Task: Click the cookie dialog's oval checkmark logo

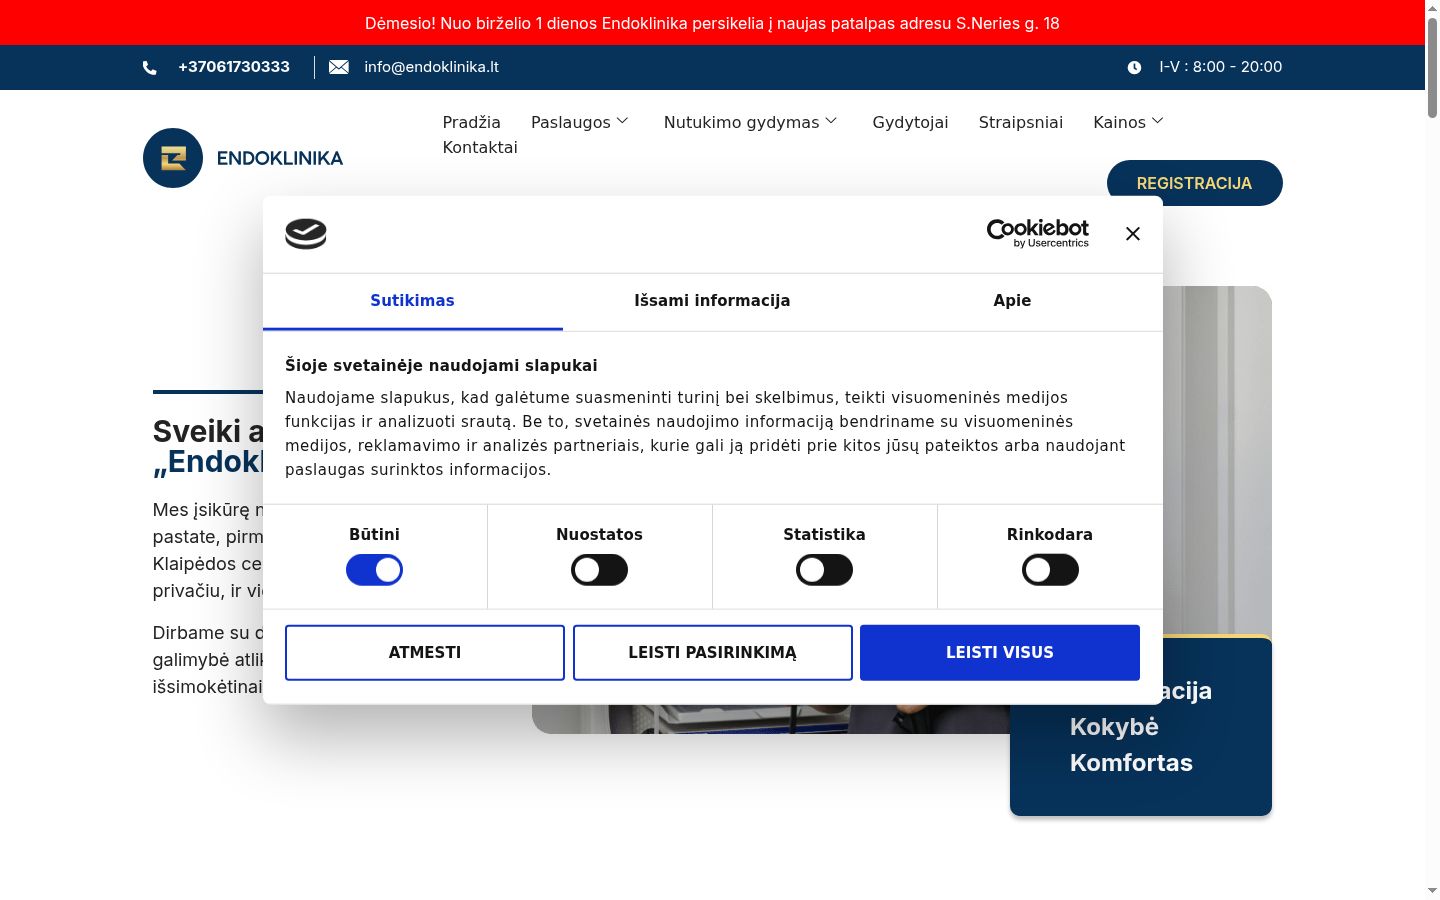Action: 306,233
